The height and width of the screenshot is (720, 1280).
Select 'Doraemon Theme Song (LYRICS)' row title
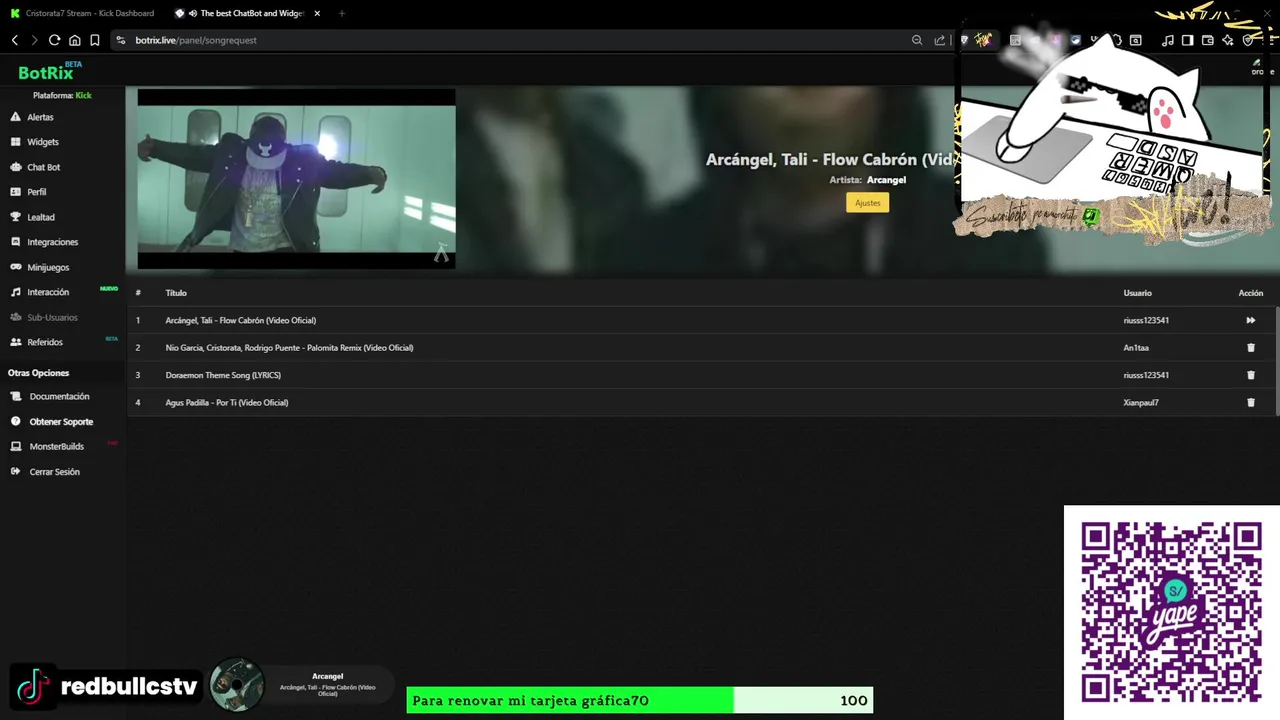[223, 375]
